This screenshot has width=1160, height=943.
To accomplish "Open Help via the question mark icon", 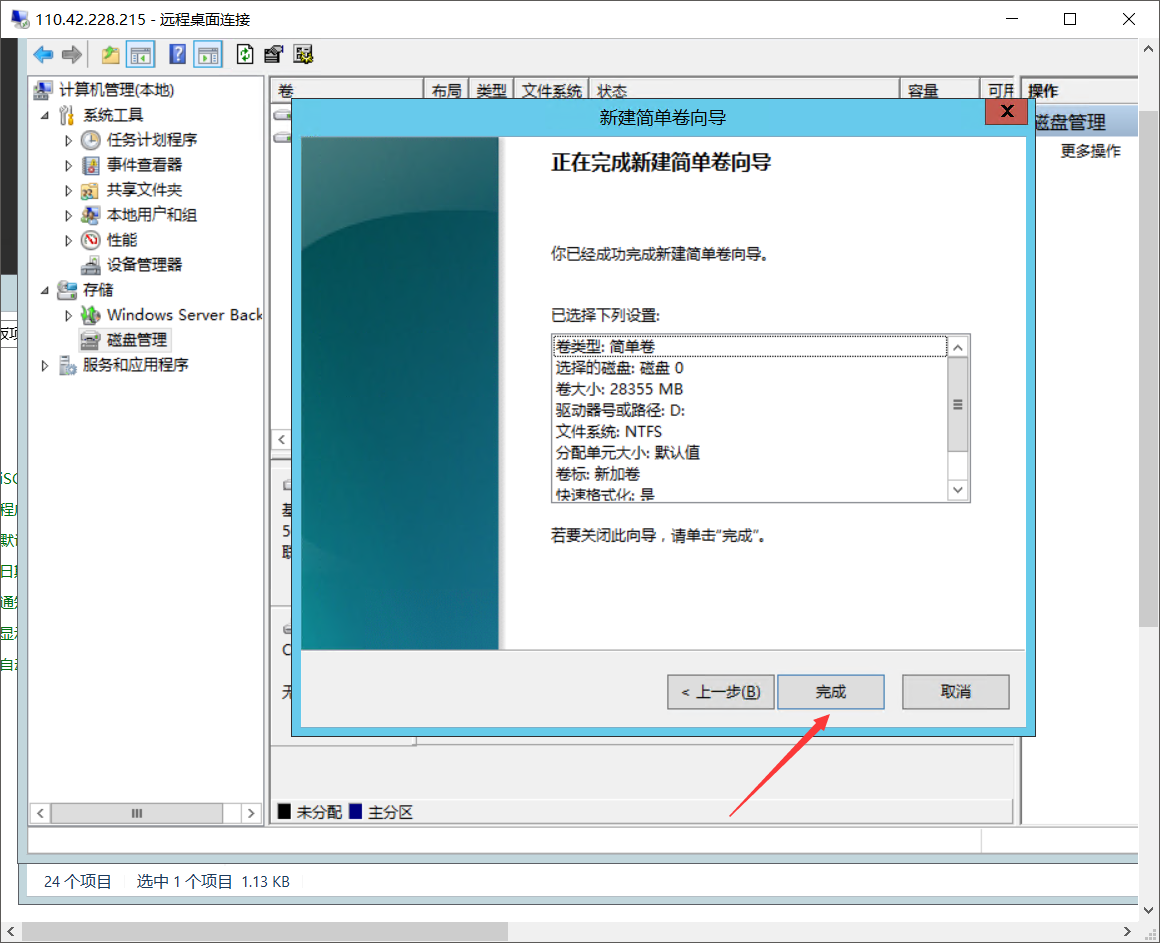I will click(178, 55).
